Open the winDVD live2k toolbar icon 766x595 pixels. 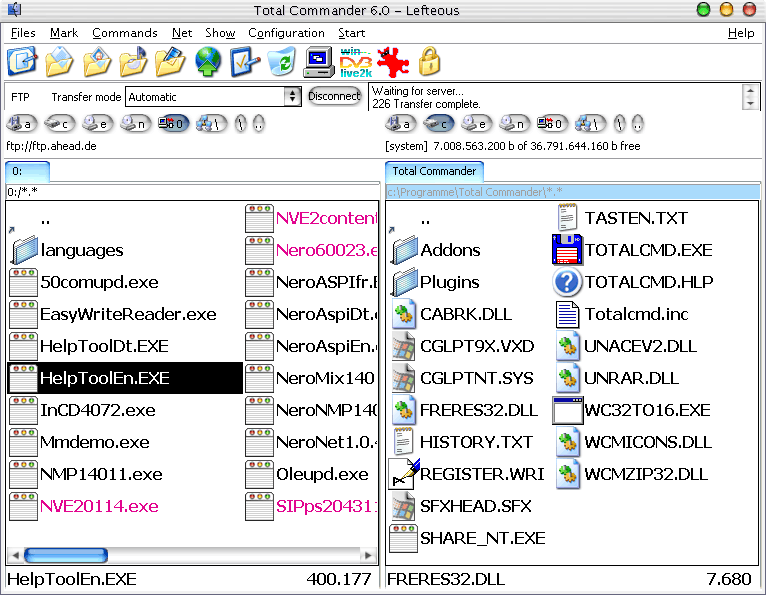[x=356, y=62]
